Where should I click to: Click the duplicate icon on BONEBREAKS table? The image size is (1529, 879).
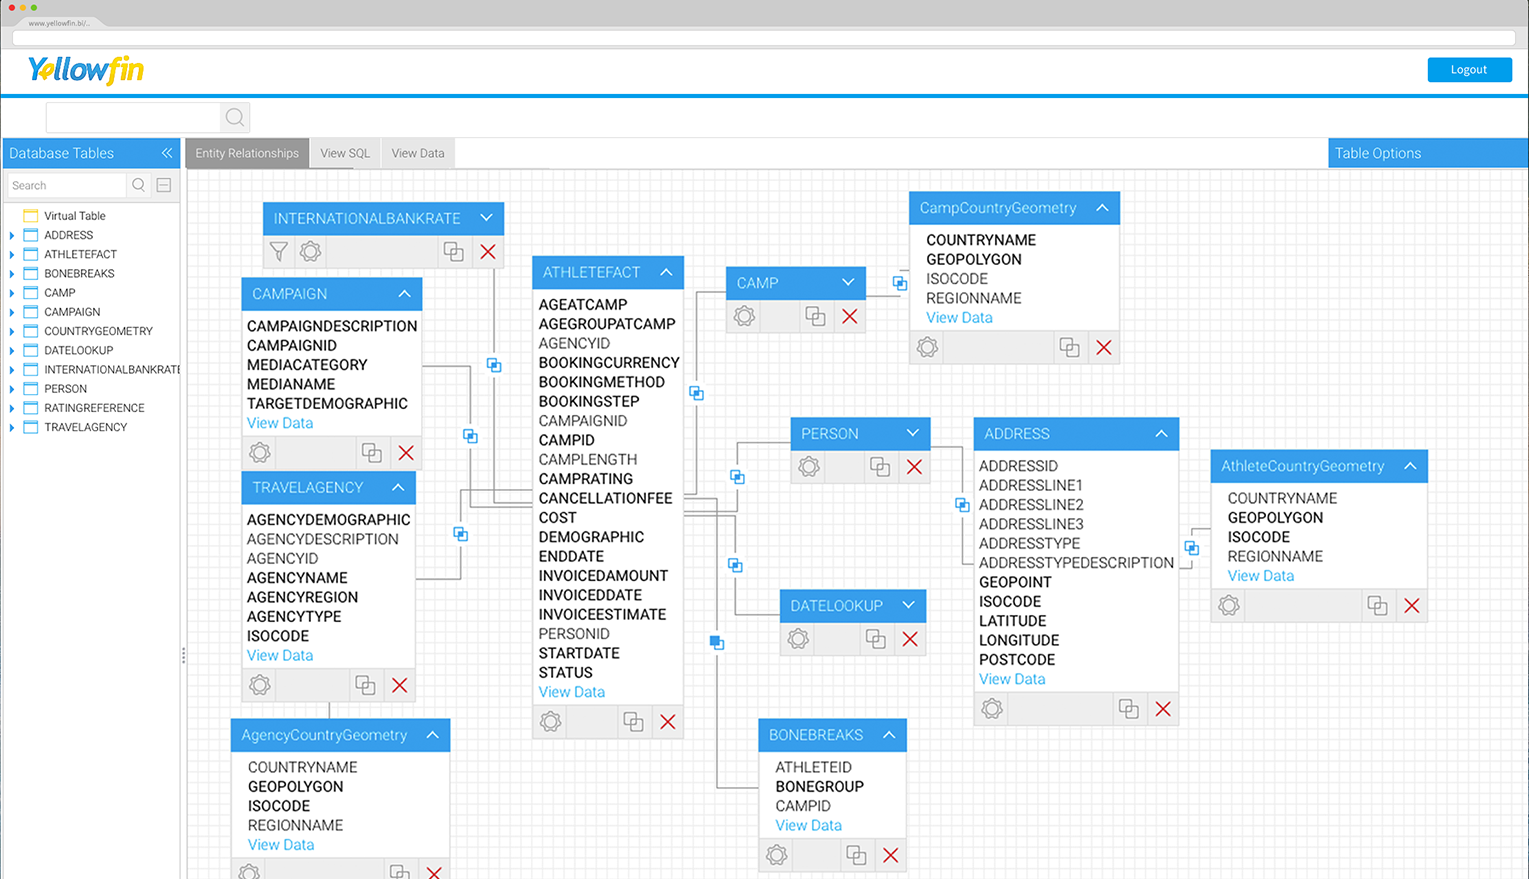point(856,855)
